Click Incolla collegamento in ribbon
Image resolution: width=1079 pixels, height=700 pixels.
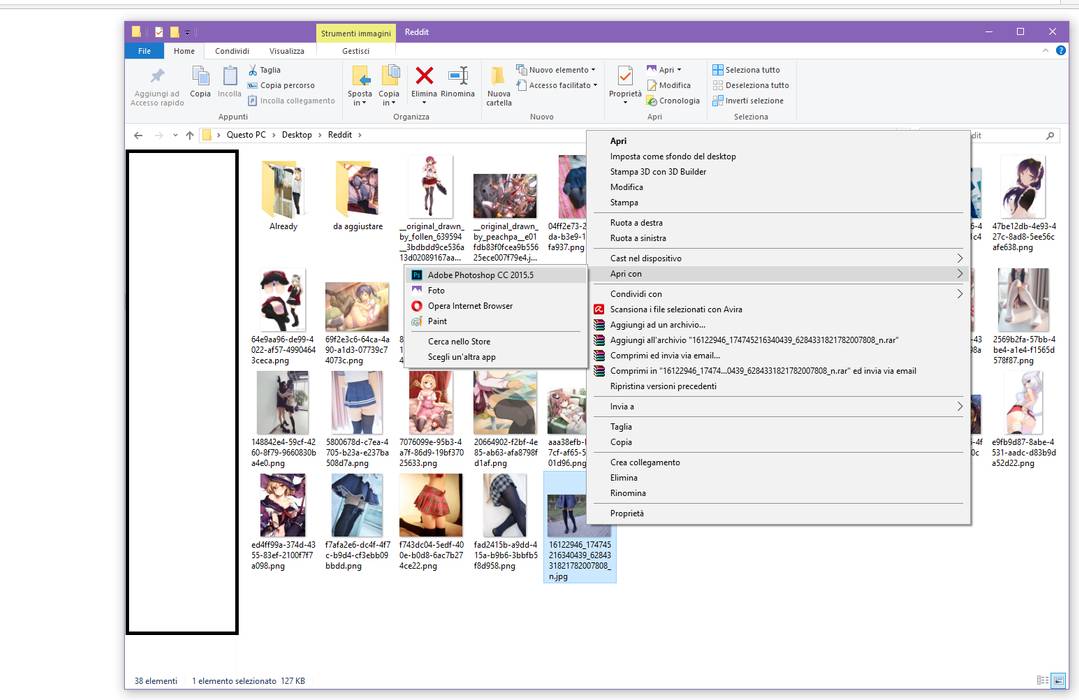click(291, 100)
